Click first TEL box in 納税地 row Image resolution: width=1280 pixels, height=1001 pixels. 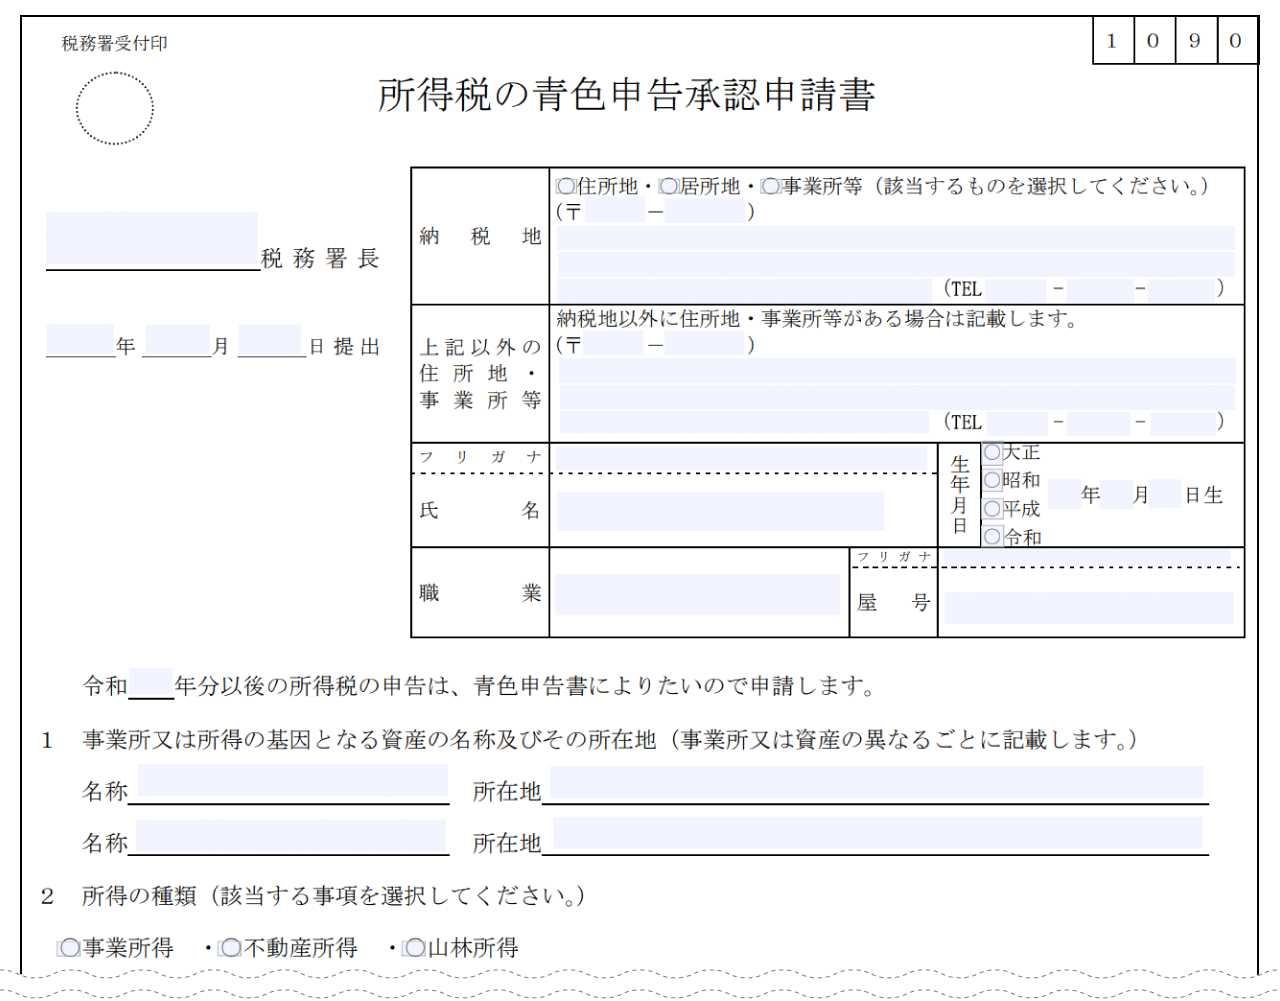point(1016,289)
